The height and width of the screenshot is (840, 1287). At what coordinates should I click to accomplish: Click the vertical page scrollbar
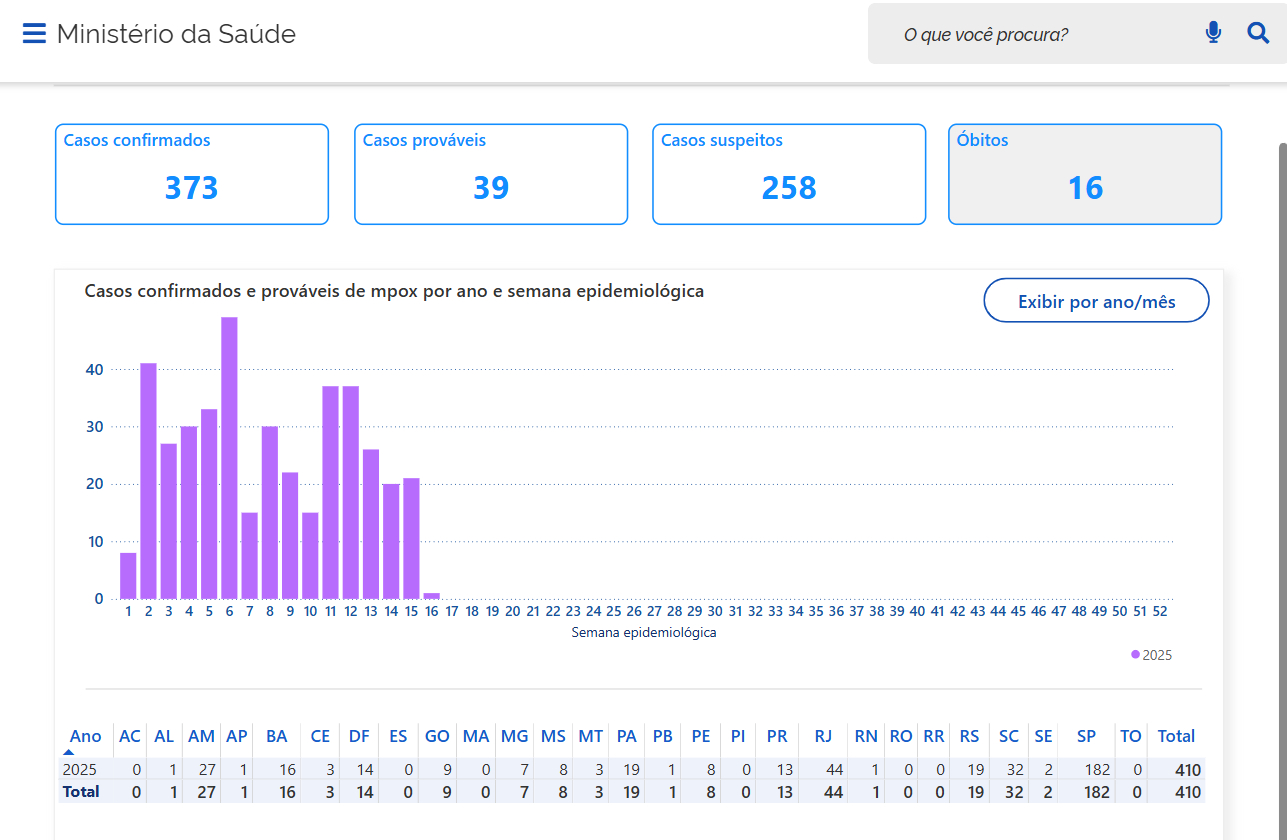click(1281, 400)
